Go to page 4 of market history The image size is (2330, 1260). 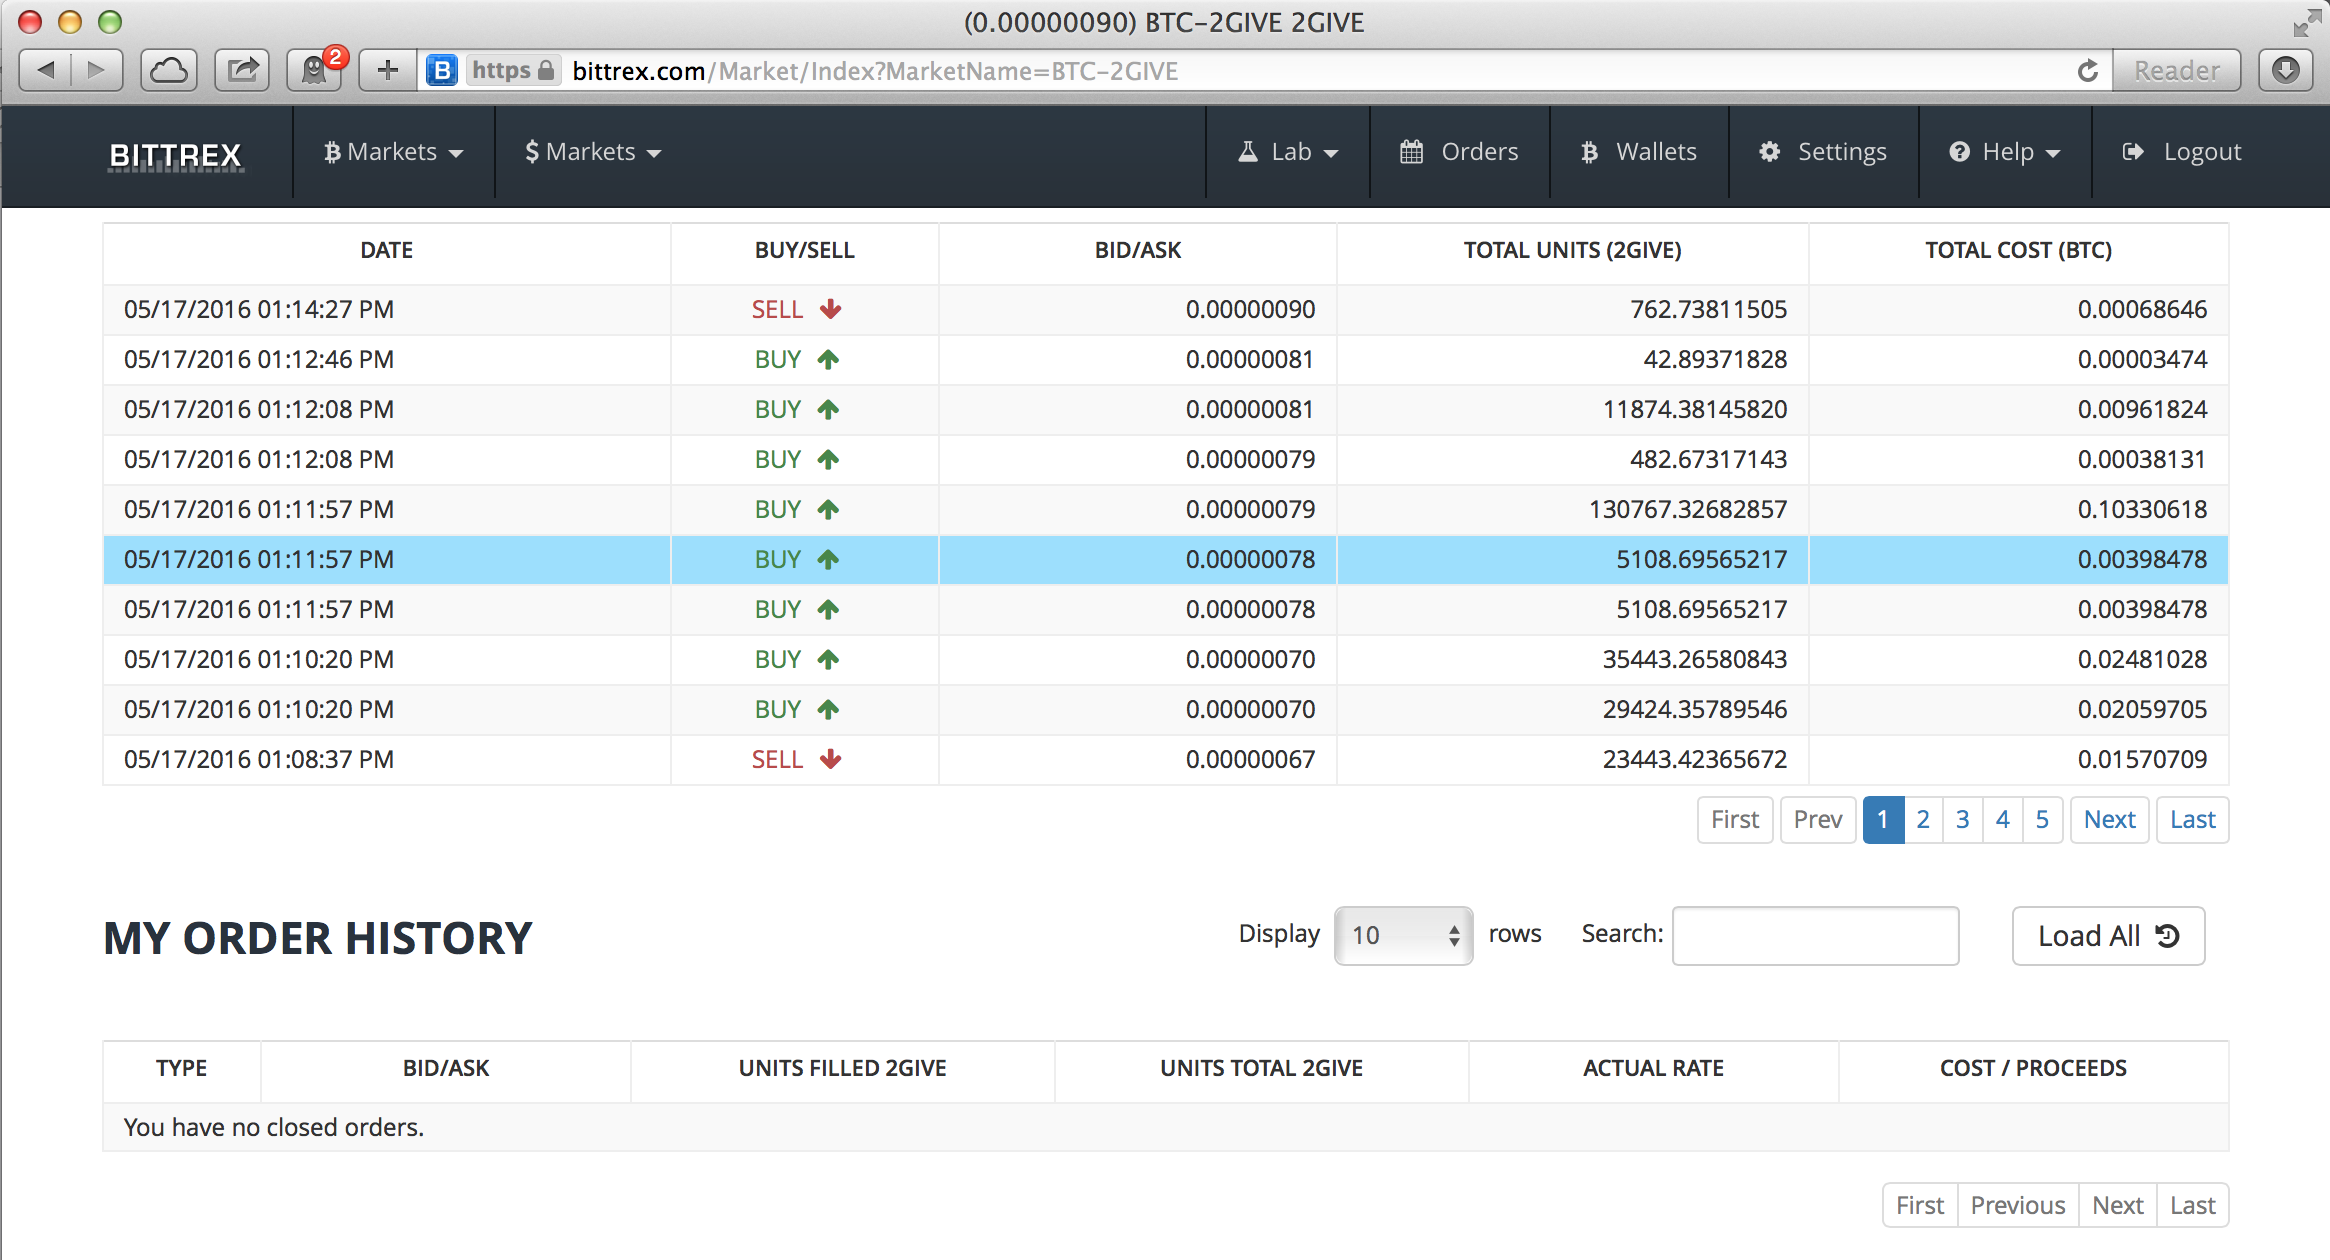click(x=2003, y=820)
